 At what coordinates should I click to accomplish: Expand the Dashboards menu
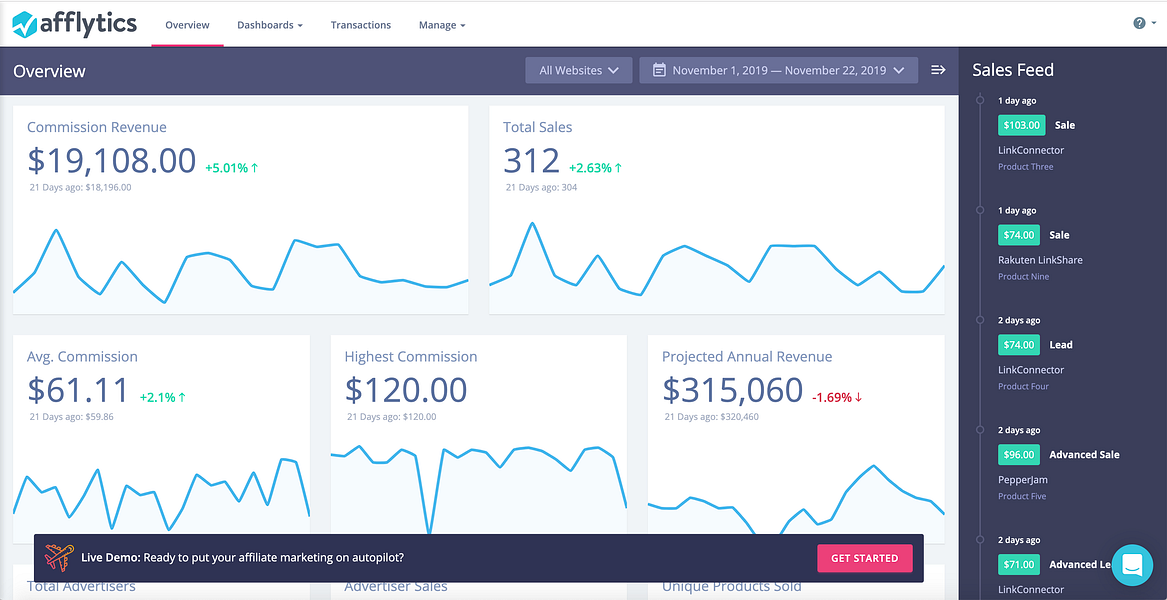[x=270, y=25]
